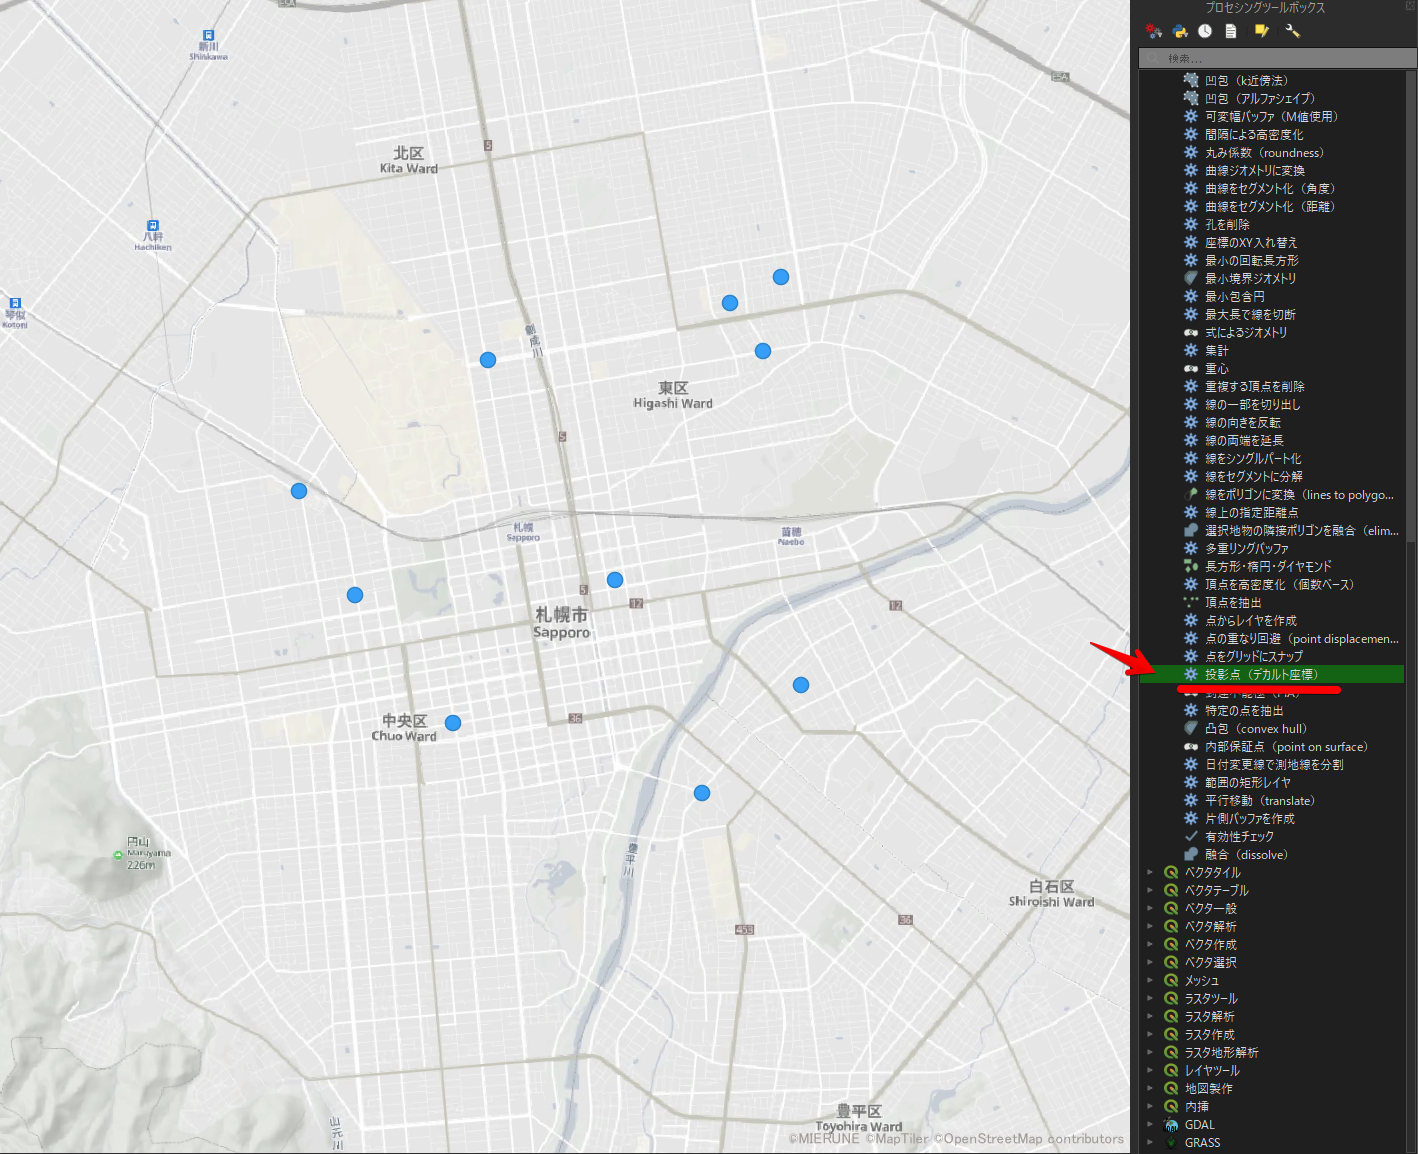Viewport: 1418px width, 1154px height.
Task: Select 点をグリッドにスナップ algorithm
Action: coord(1254,656)
